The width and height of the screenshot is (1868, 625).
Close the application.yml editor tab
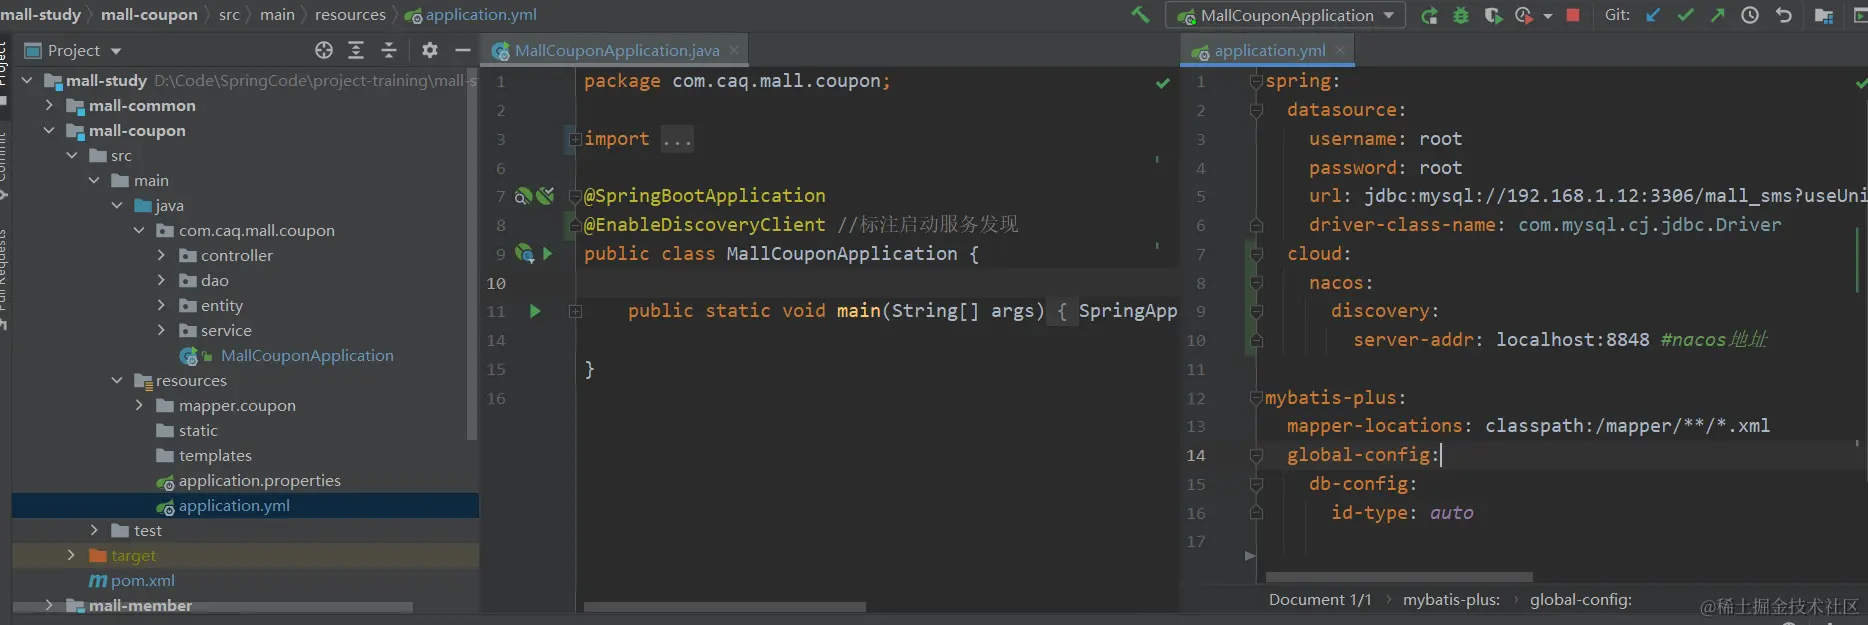pyautogui.click(x=1340, y=50)
